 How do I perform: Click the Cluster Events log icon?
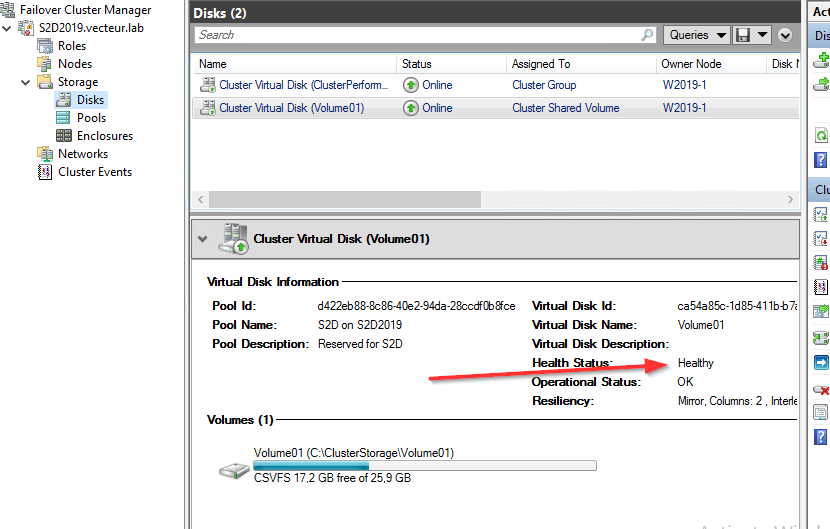[x=45, y=172]
